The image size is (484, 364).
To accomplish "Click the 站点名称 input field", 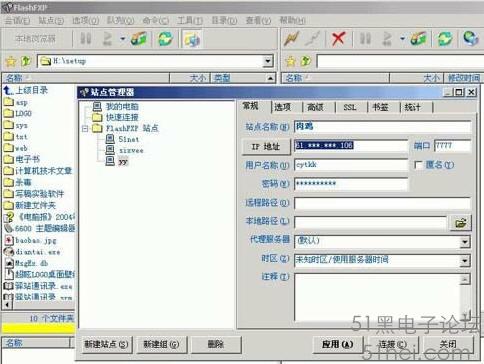I will click(382, 127).
